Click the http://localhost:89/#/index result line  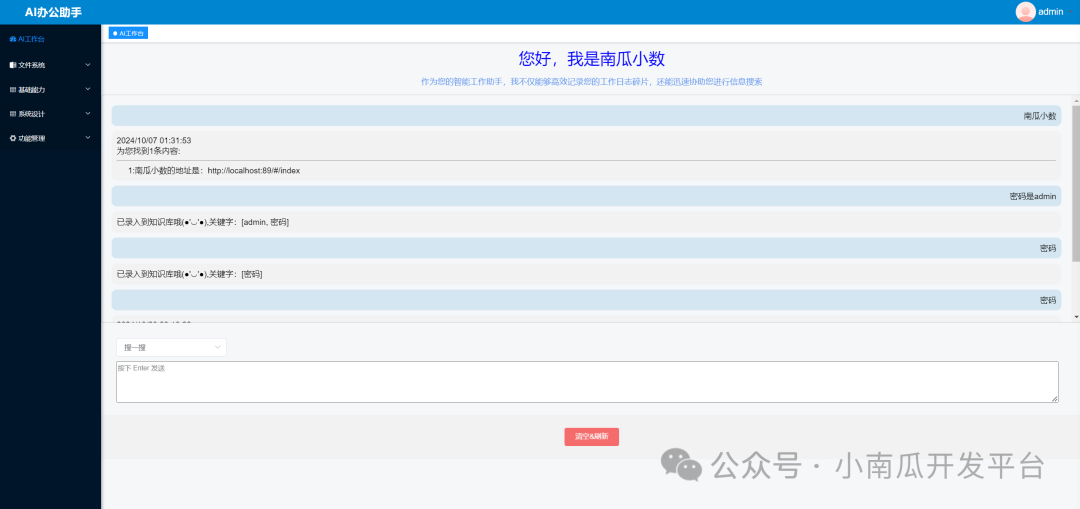[x=214, y=170]
